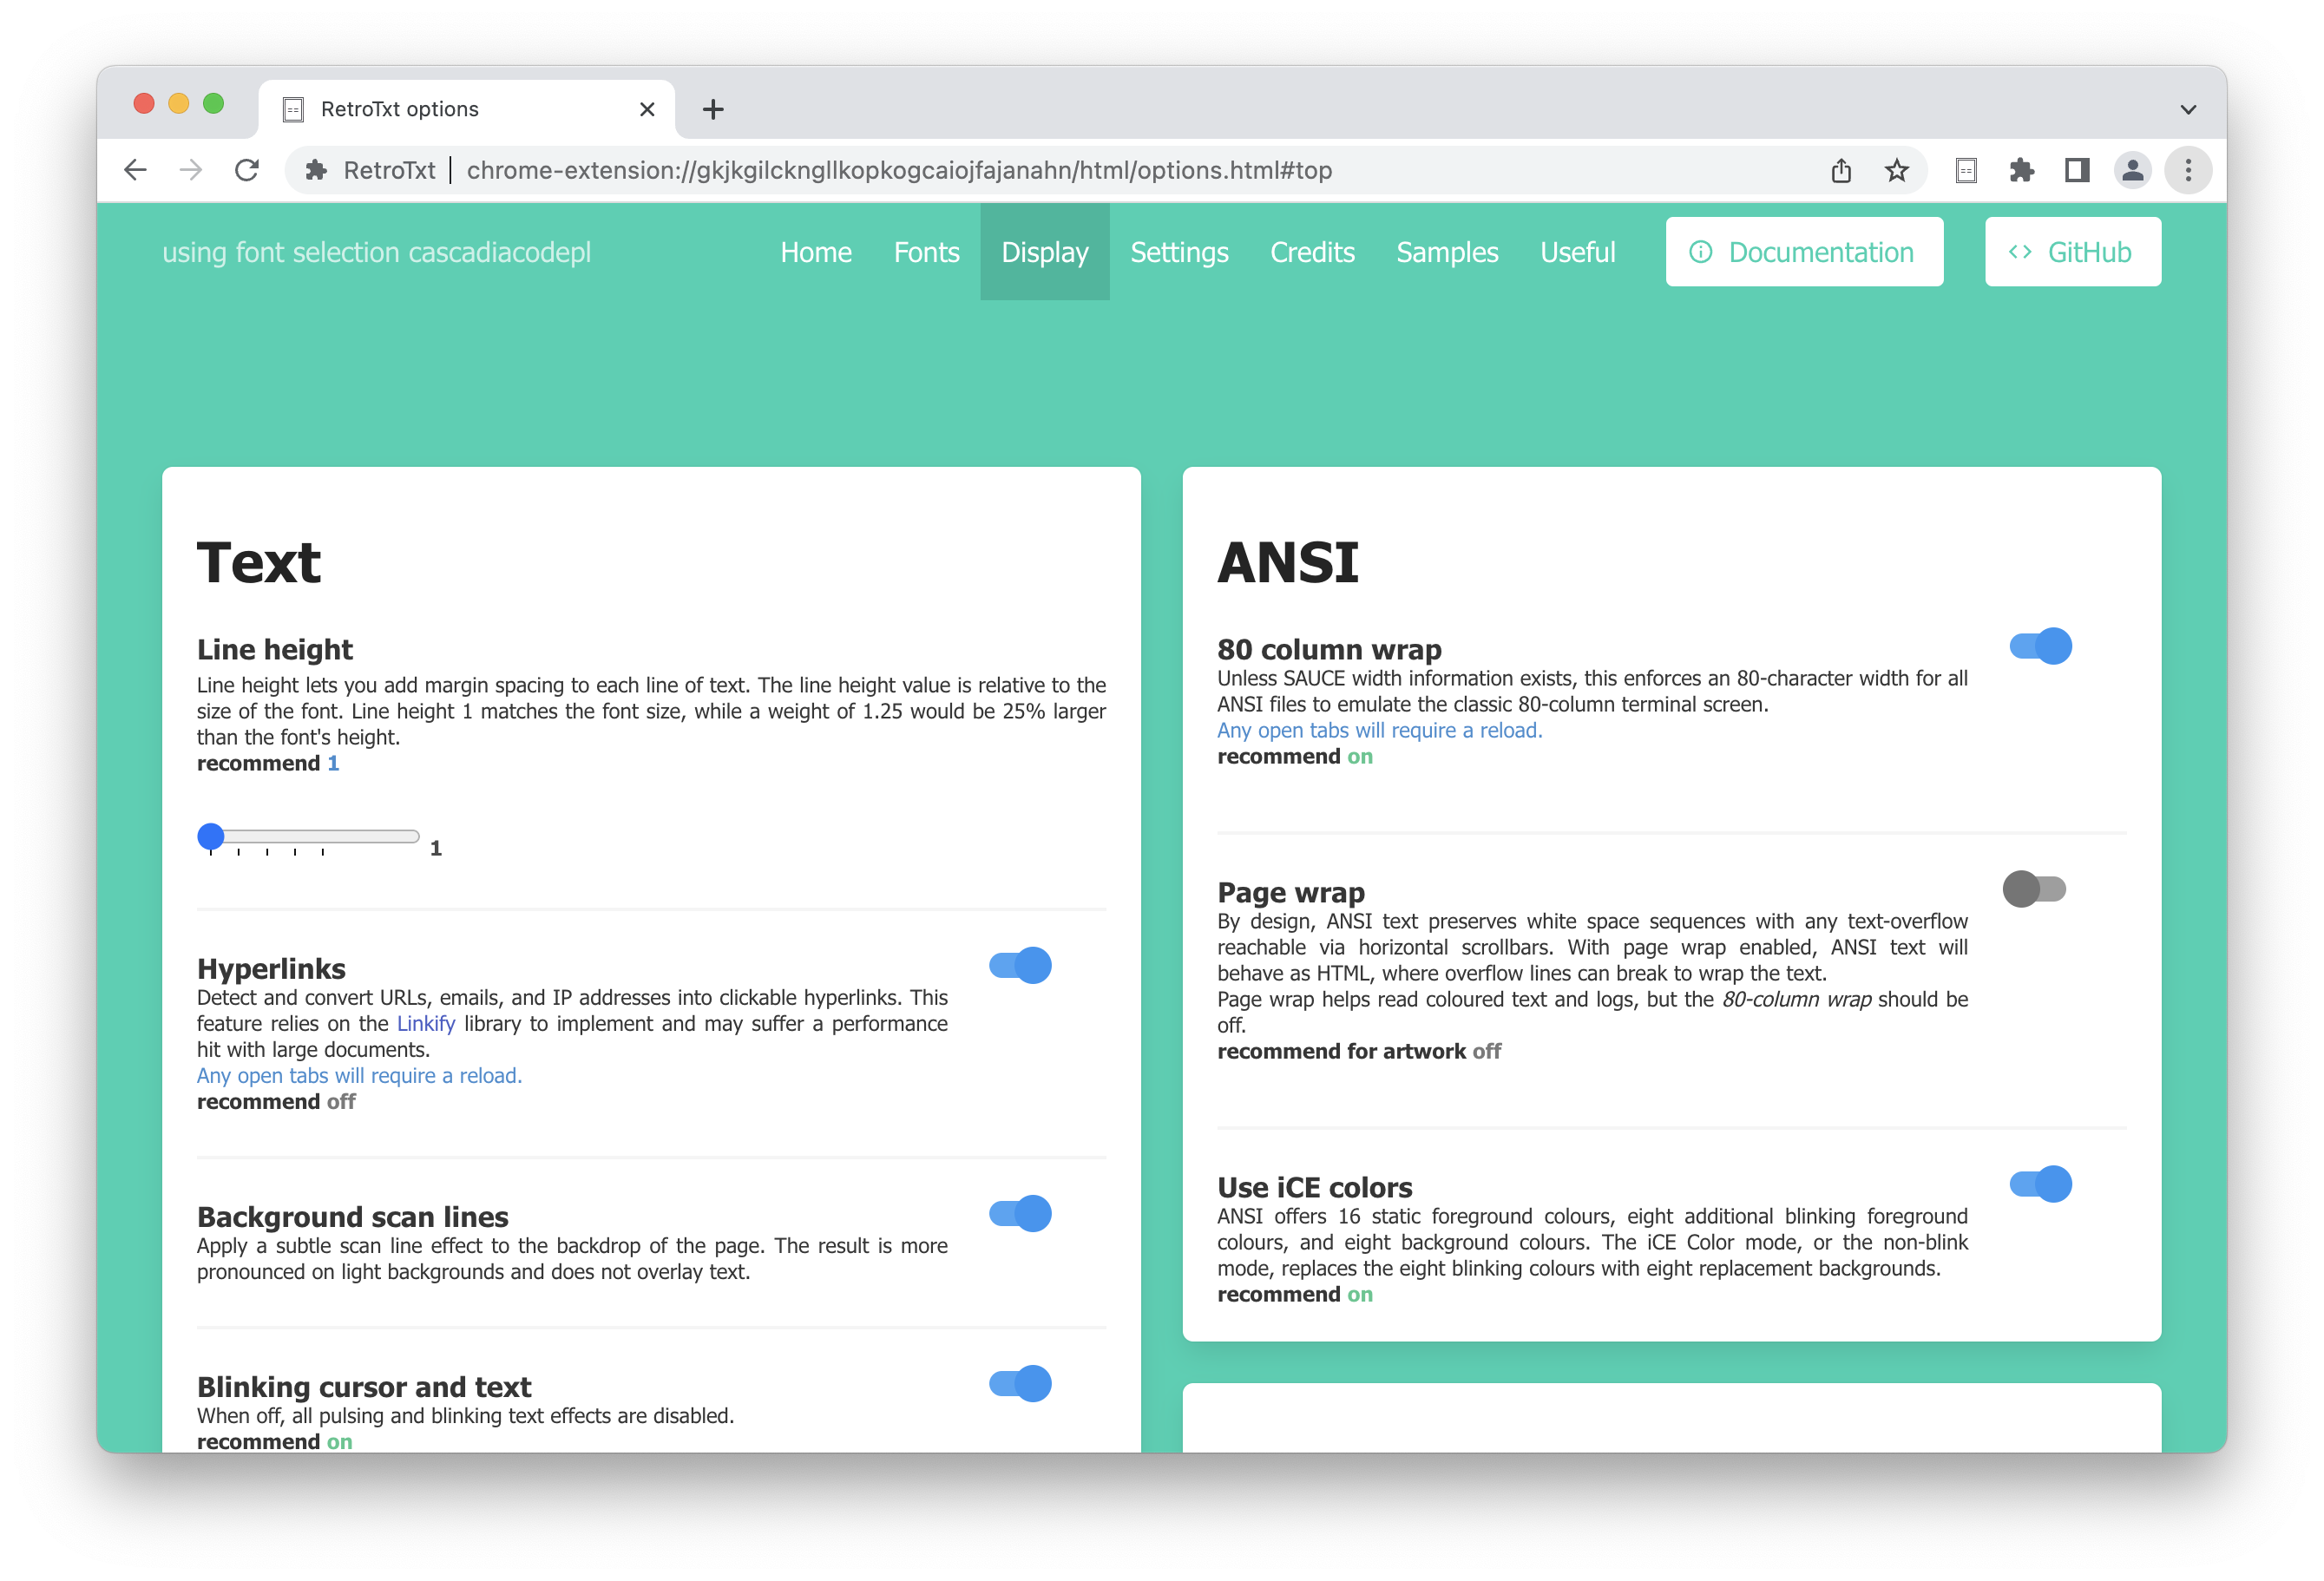2324x1581 pixels.
Task: Toggle the Hyperlinks switch off
Action: click(1020, 965)
